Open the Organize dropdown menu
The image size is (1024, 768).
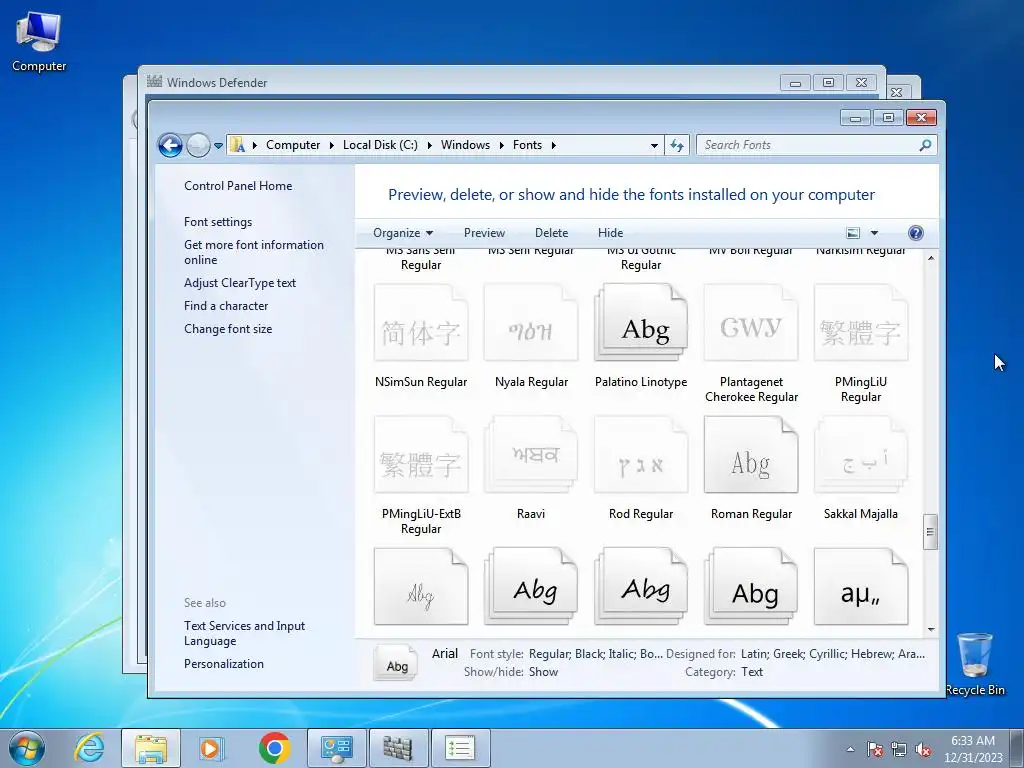[403, 233]
